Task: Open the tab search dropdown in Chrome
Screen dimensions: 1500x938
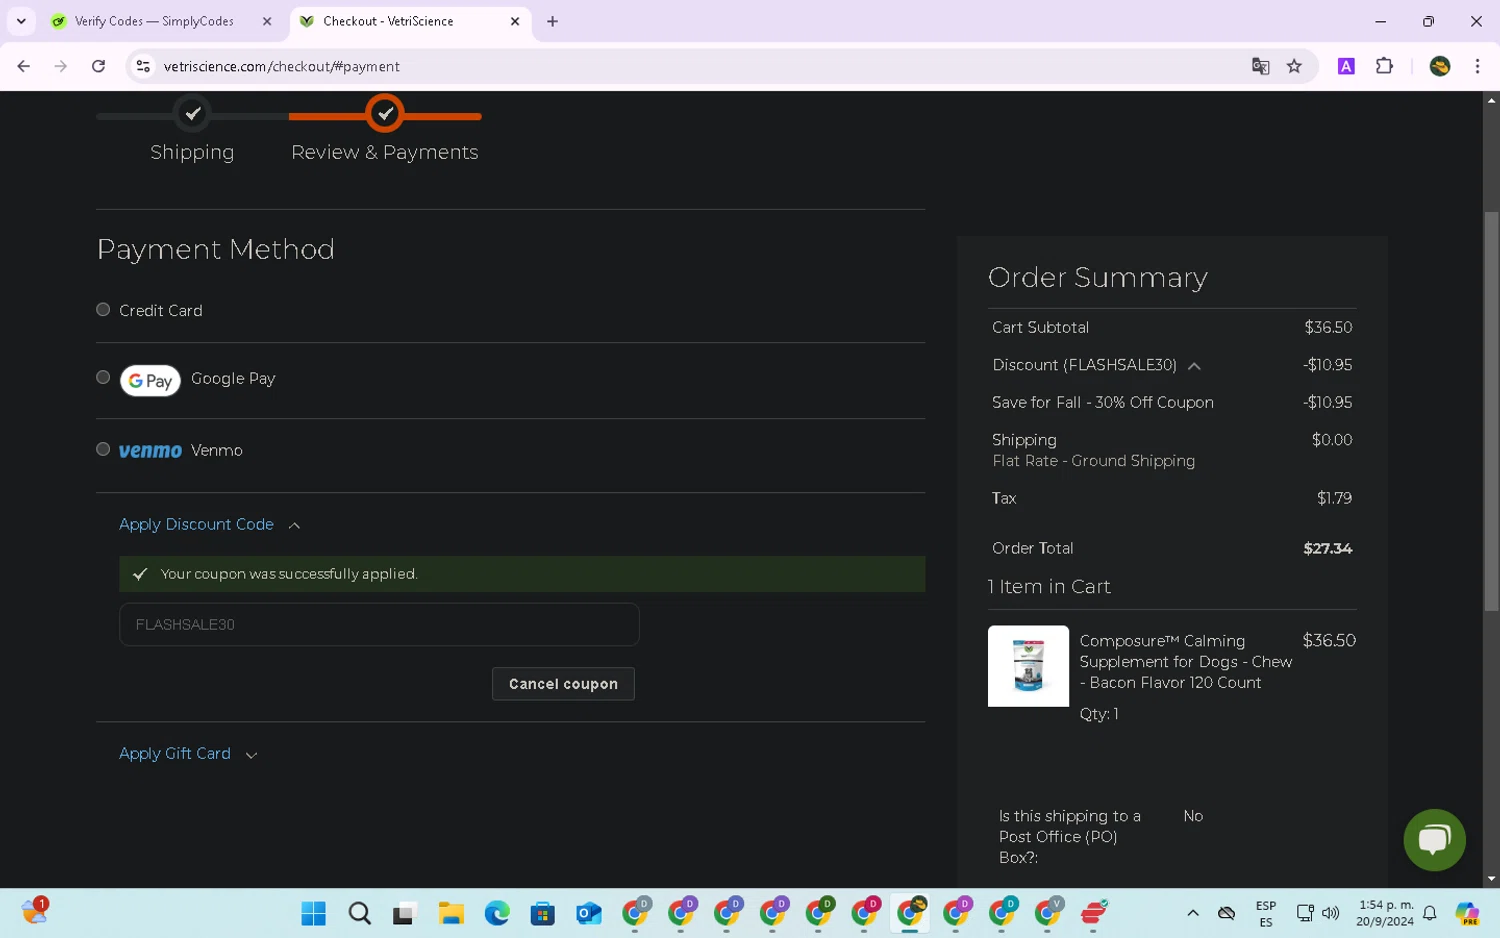Action: pyautogui.click(x=21, y=21)
